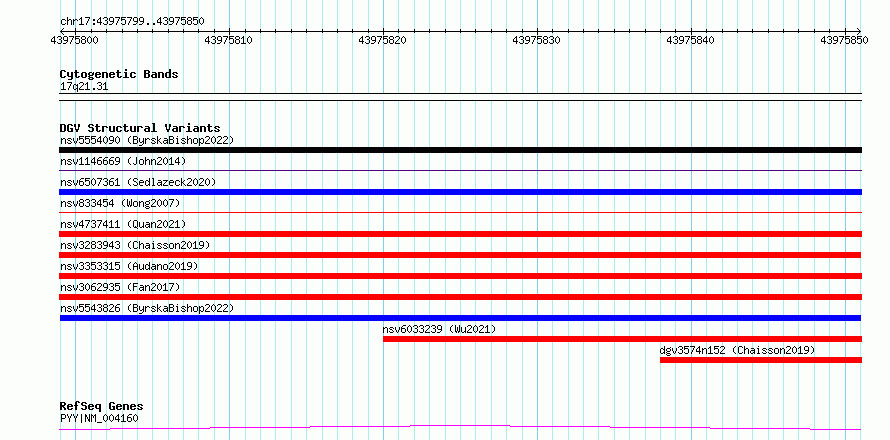Select the red nsv4737411 variant bar
The height and width of the screenshot is (440, 890).
click(x=460, y=234)
